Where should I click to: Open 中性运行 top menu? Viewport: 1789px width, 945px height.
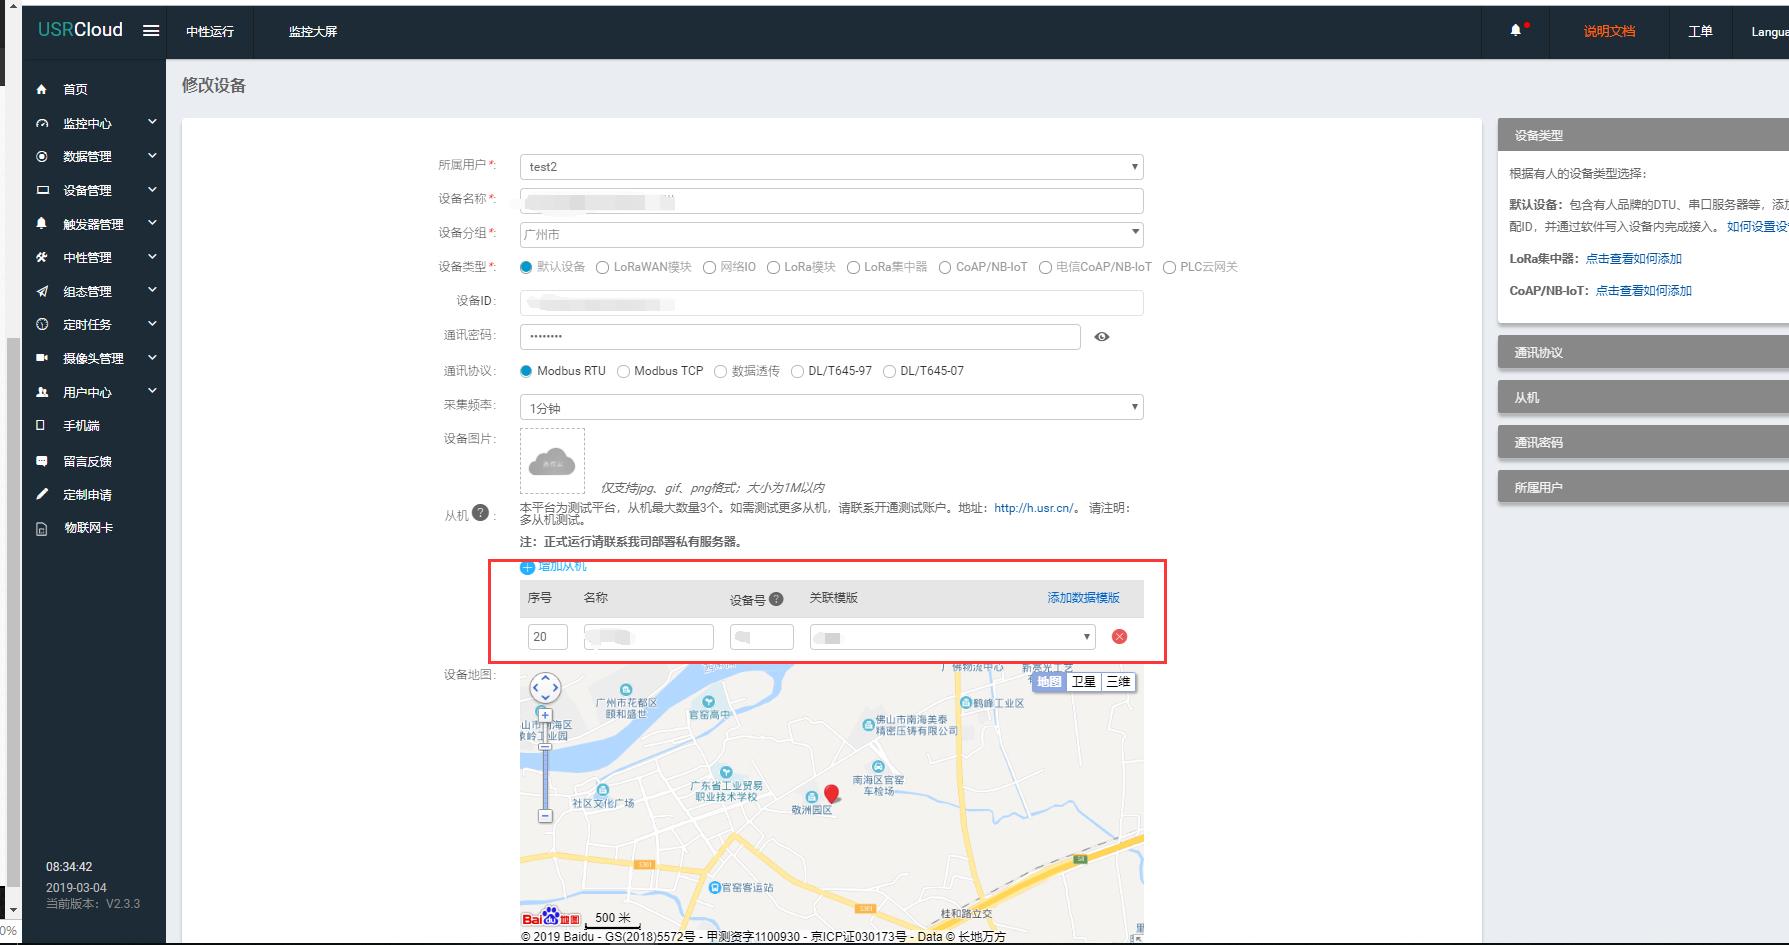[210, 31]
